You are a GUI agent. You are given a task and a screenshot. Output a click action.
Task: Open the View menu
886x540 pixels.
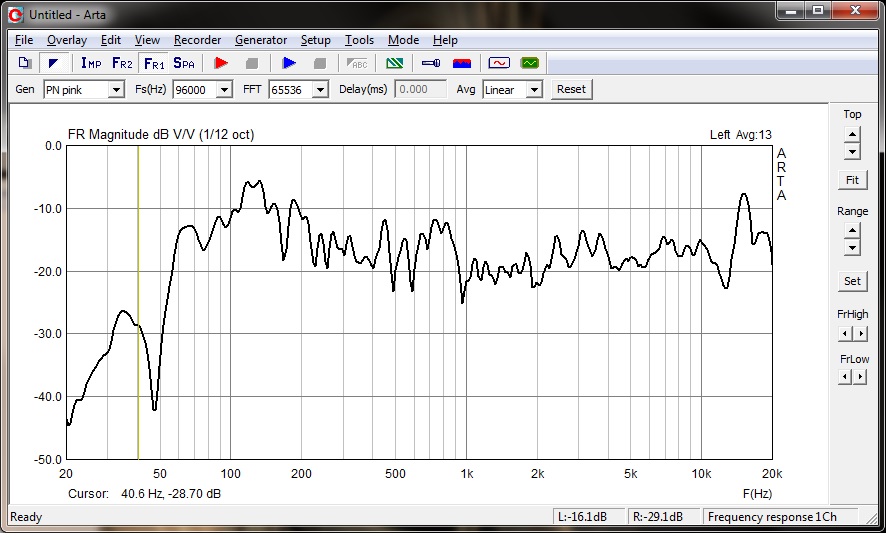(x=147, y=40)
